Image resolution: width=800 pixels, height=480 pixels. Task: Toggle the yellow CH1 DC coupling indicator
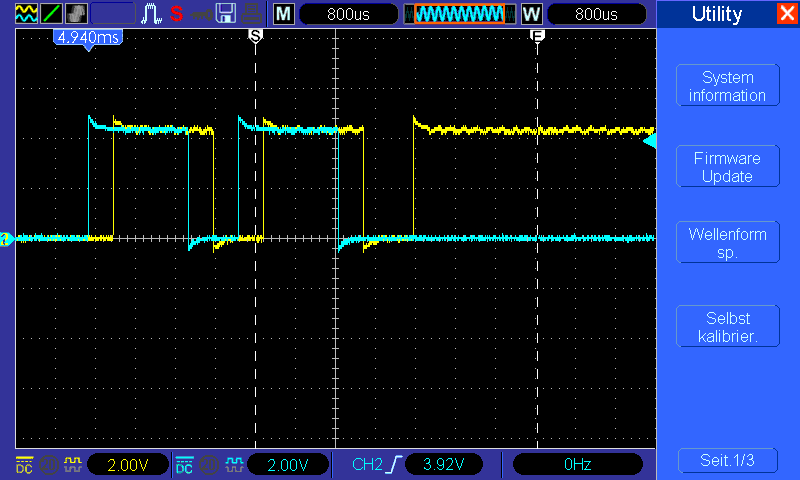click(24, 465)
